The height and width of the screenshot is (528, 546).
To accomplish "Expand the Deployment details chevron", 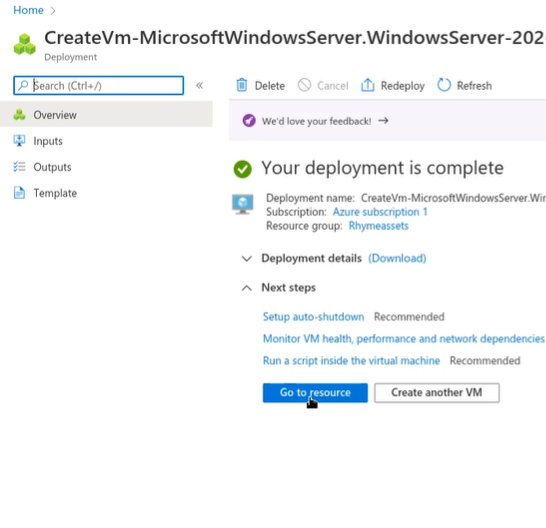I will [x=247, y=258].
